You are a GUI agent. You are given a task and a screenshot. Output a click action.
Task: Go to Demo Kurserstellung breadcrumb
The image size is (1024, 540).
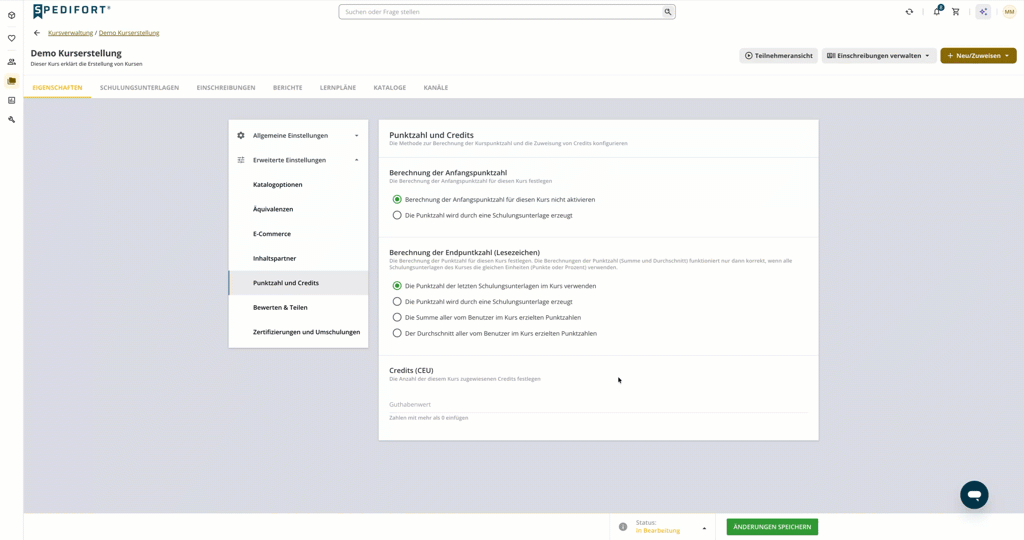(129, 33)
